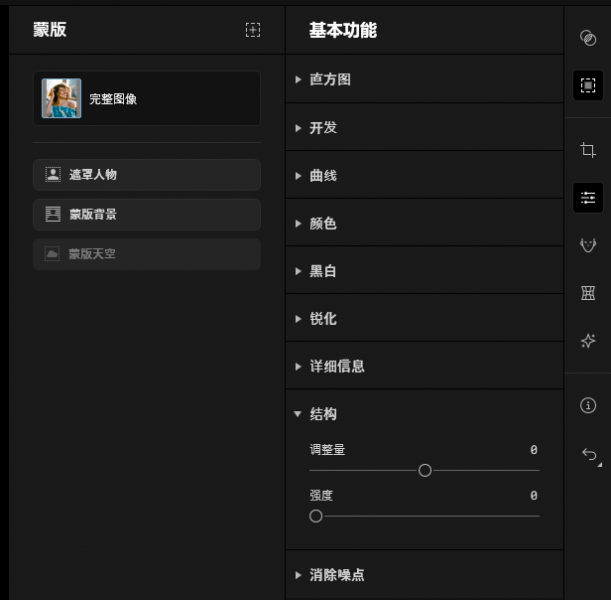Click the portrait thumbnail of 完整图像
The height and width of the screenshot is (600, 611).
coord(62,98)
